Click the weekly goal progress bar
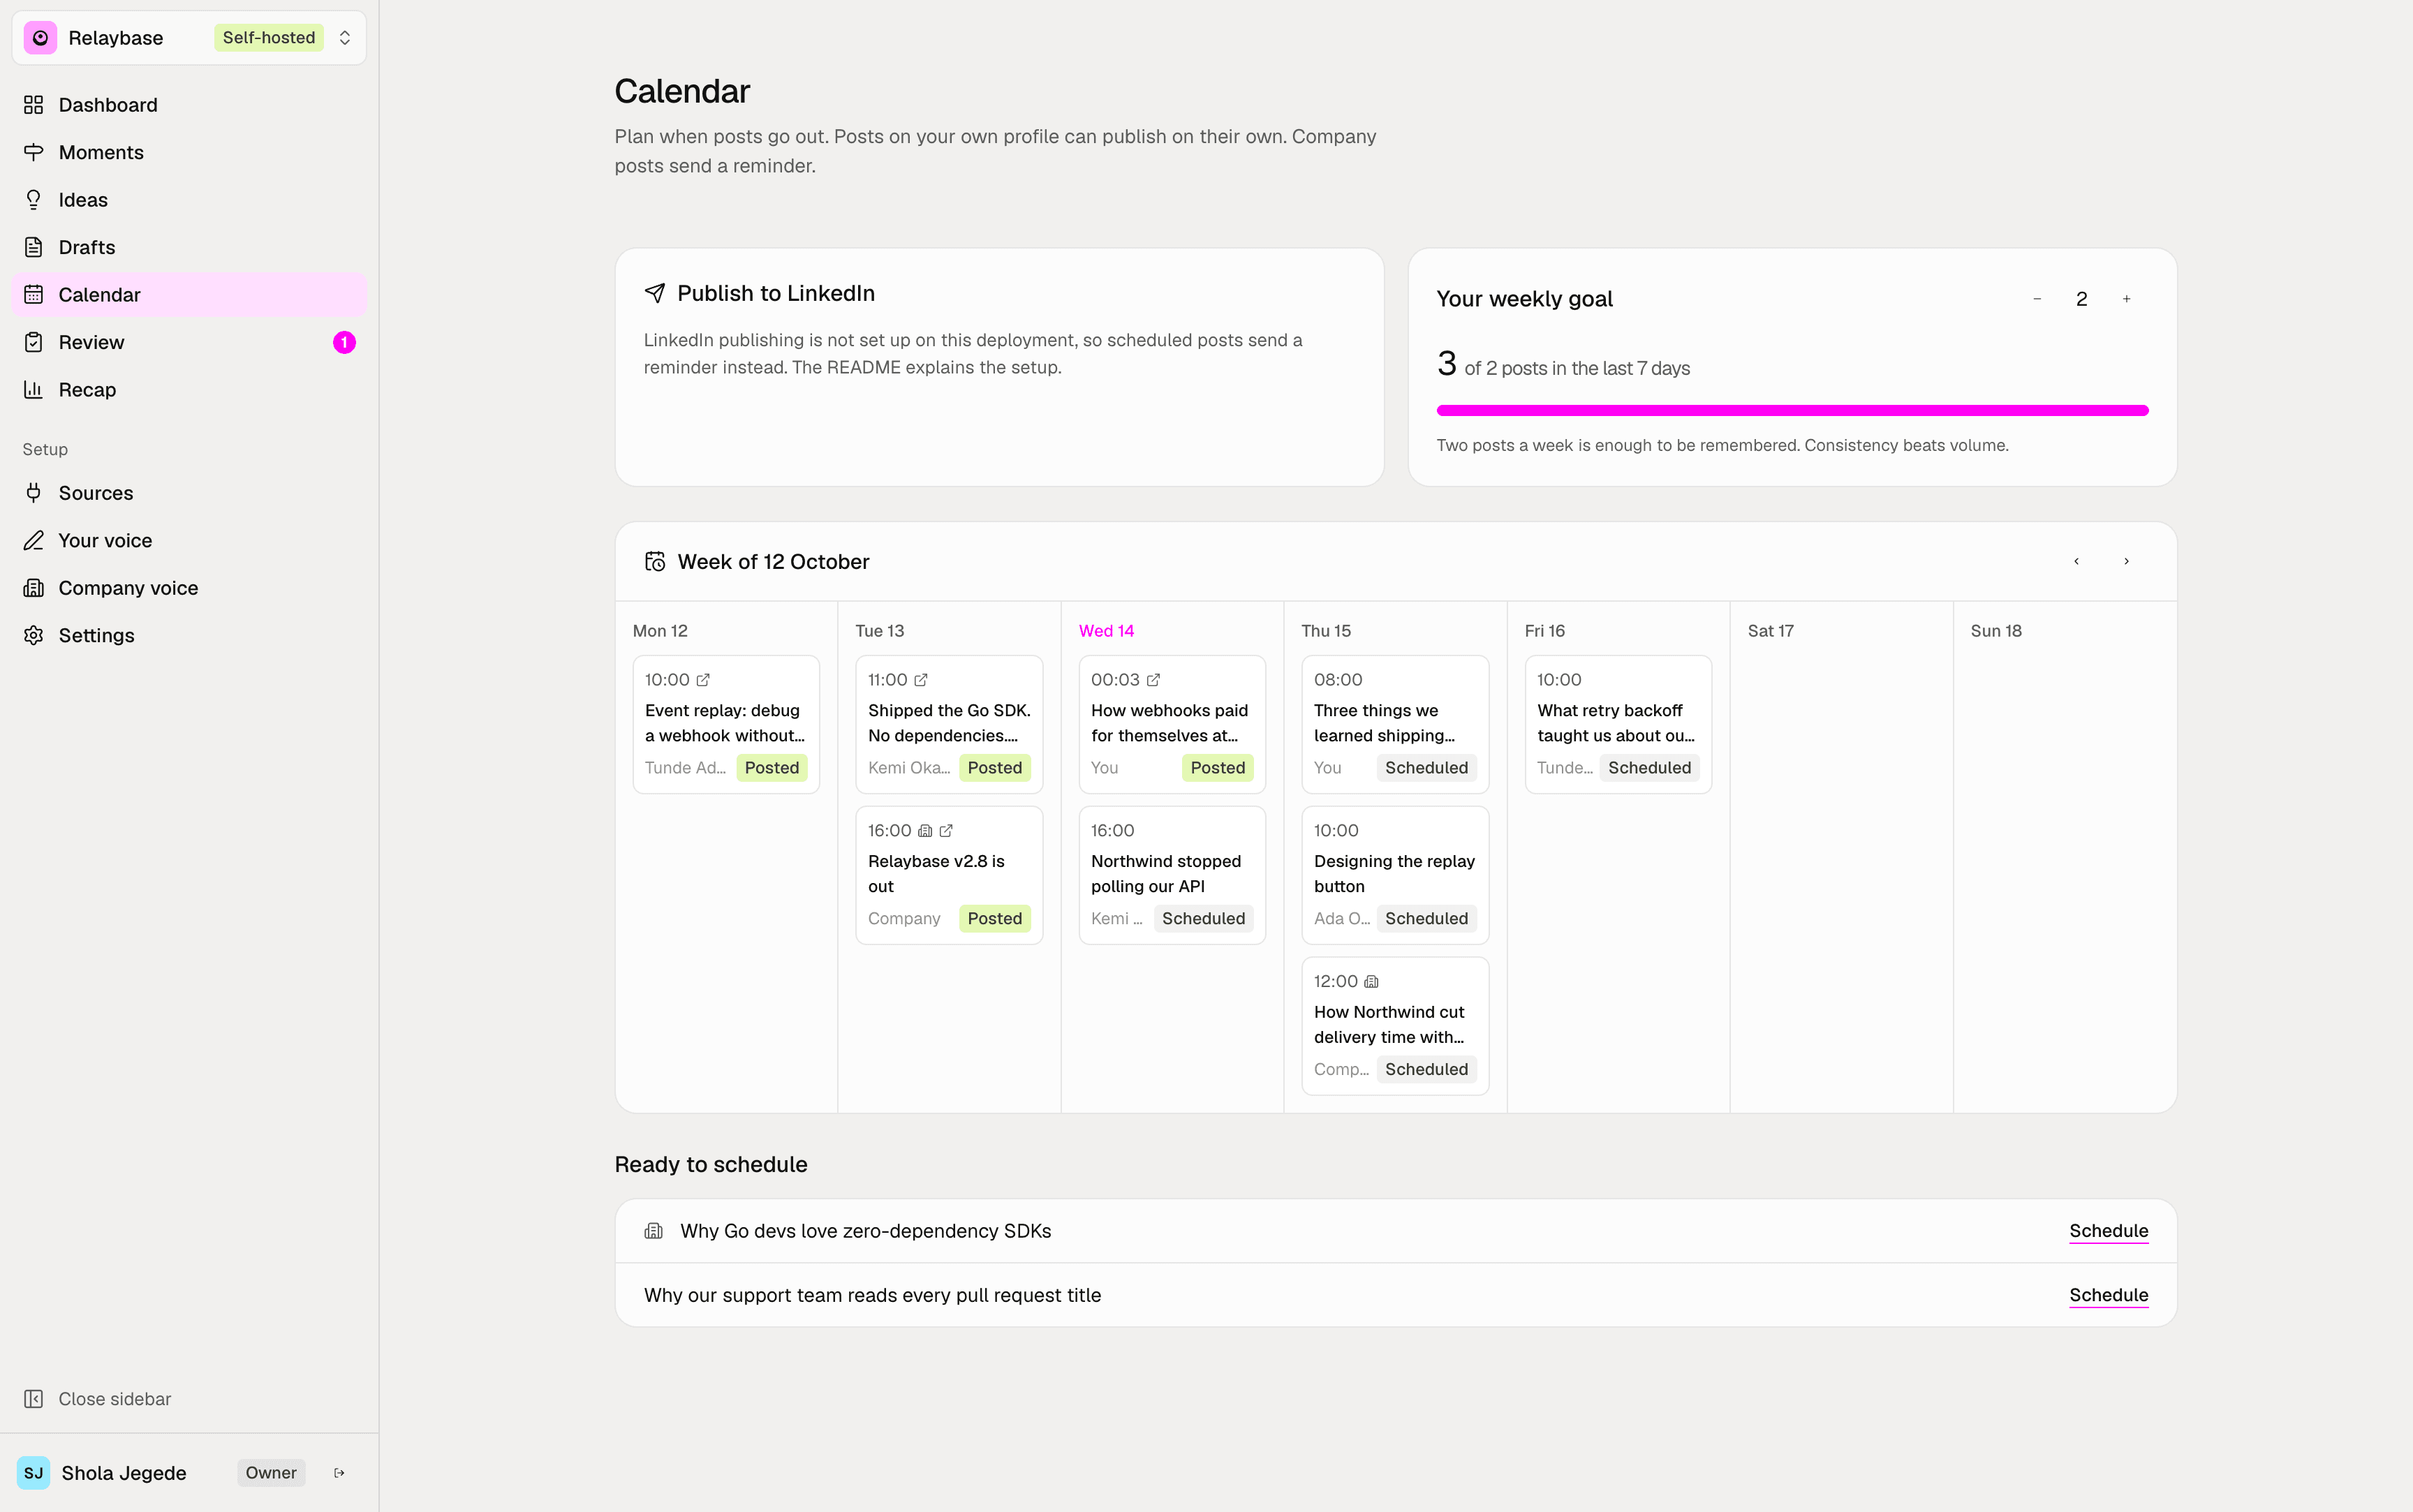Viewport: 2413px width, 1512px height. coord(1792,410)
